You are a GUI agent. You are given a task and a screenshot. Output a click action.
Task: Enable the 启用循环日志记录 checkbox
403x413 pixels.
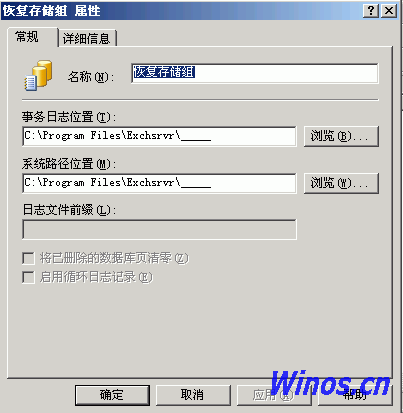pos(28,277)
